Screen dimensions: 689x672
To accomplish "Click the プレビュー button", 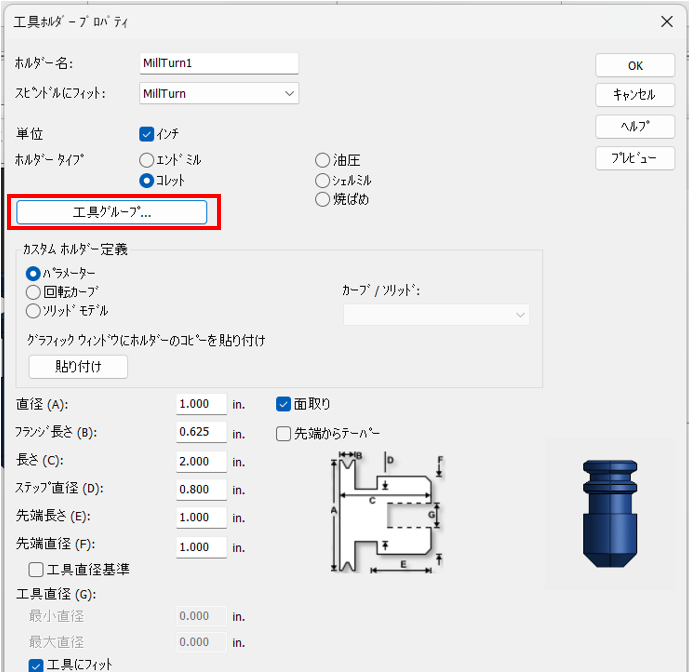I will click(635, 158).
